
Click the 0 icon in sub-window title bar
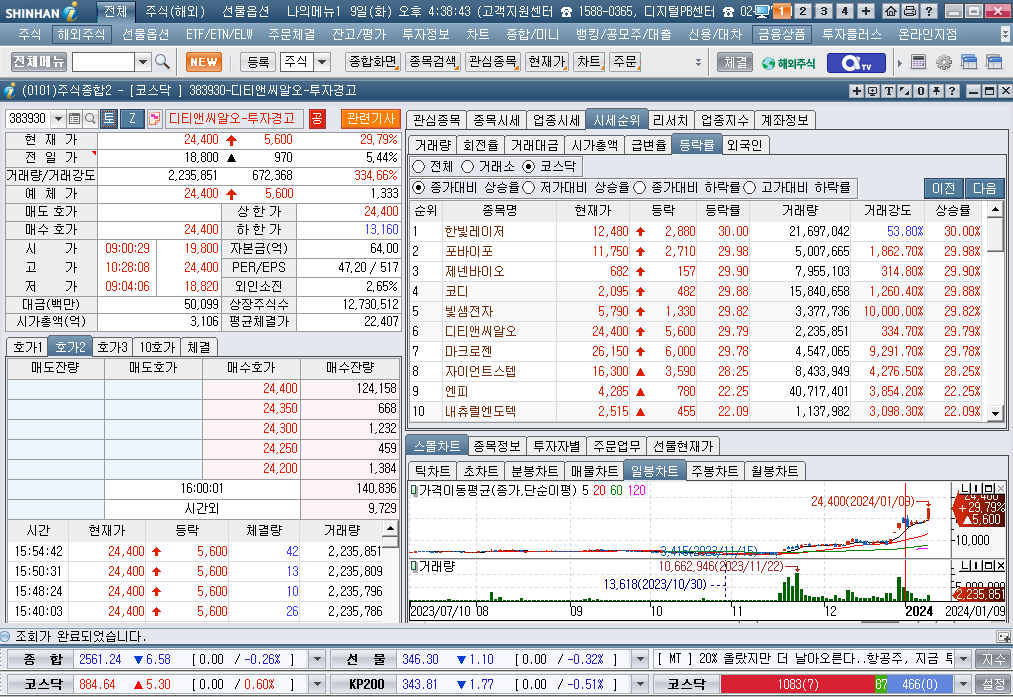(x=921, y=91)
